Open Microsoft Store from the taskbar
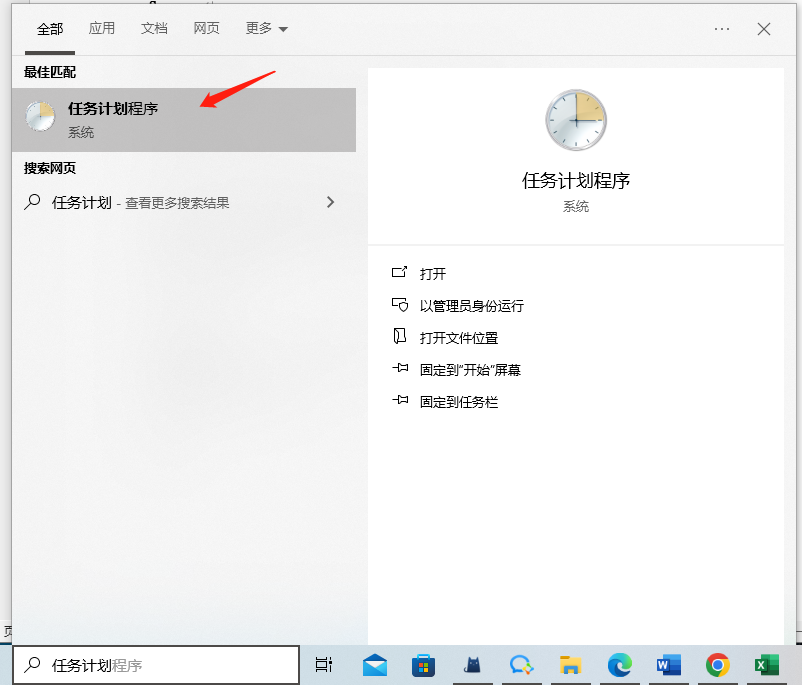802x685 pixels. tap(423, 664)
